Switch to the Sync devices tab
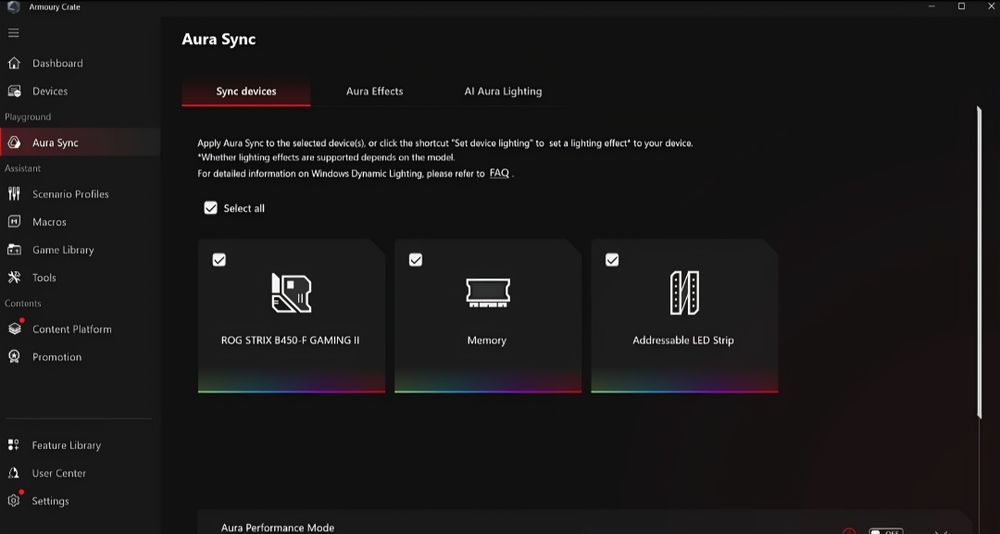 point(246,91)
